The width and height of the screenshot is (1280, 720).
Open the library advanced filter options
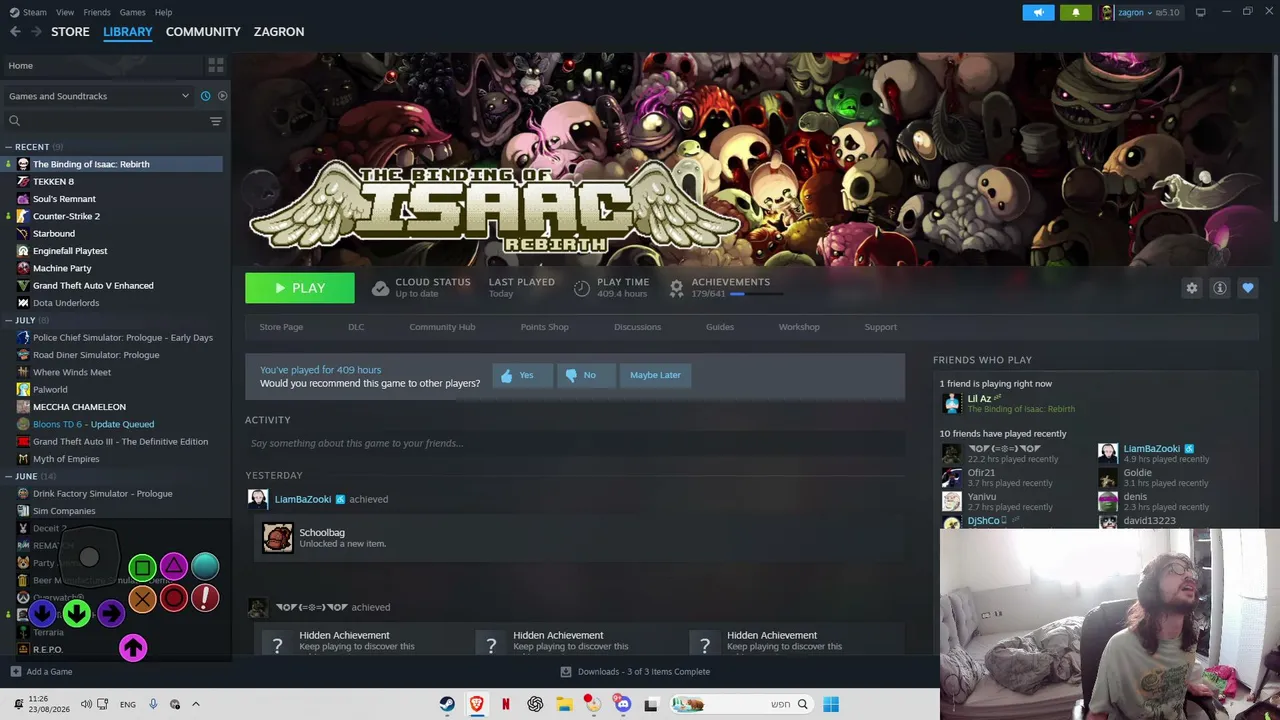pyautogui.click(x=216, y=121)
